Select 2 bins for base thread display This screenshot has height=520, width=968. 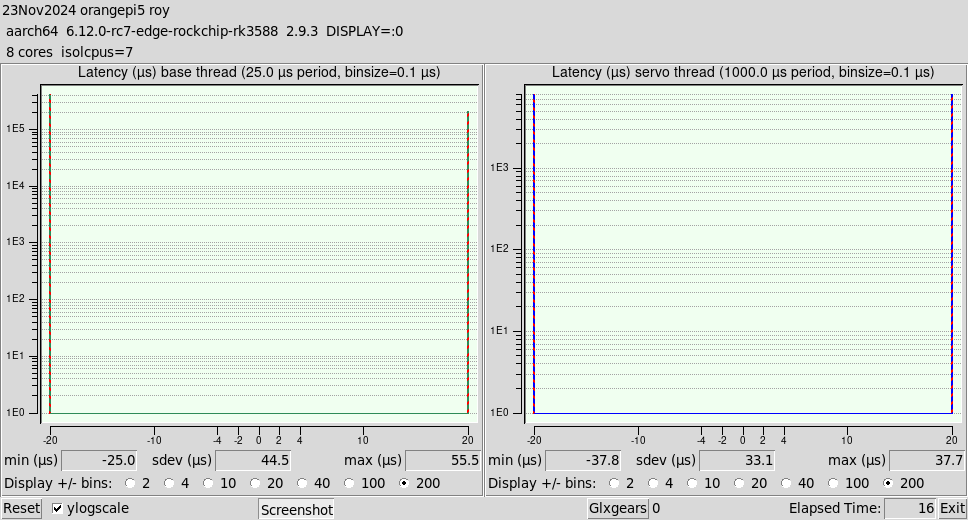click(x=130, y=483)
